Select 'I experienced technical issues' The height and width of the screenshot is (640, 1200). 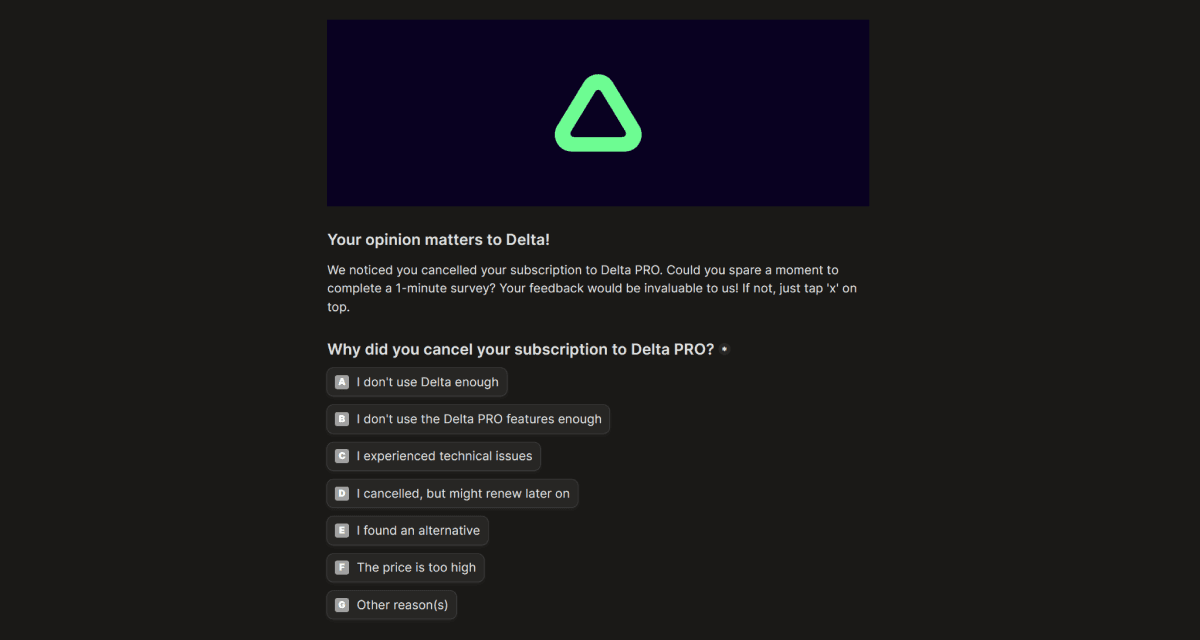click(433, 456)
